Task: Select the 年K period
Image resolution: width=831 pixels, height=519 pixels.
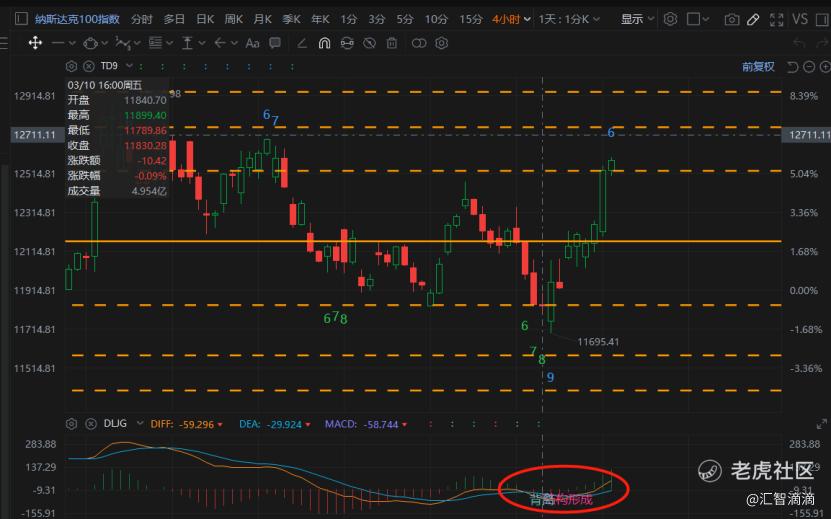Action: point(320,20)
